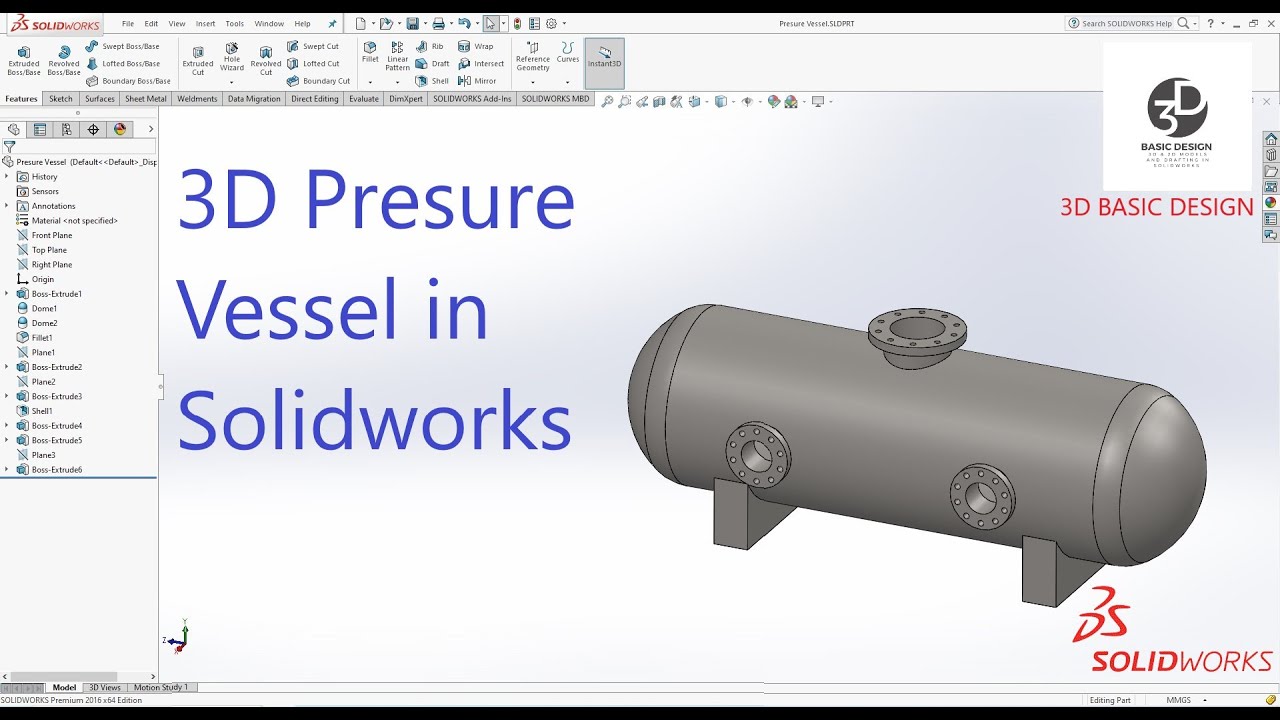Apply the Rib feature
Viewport: 1280px width, 720px height.
coord(430,46)
